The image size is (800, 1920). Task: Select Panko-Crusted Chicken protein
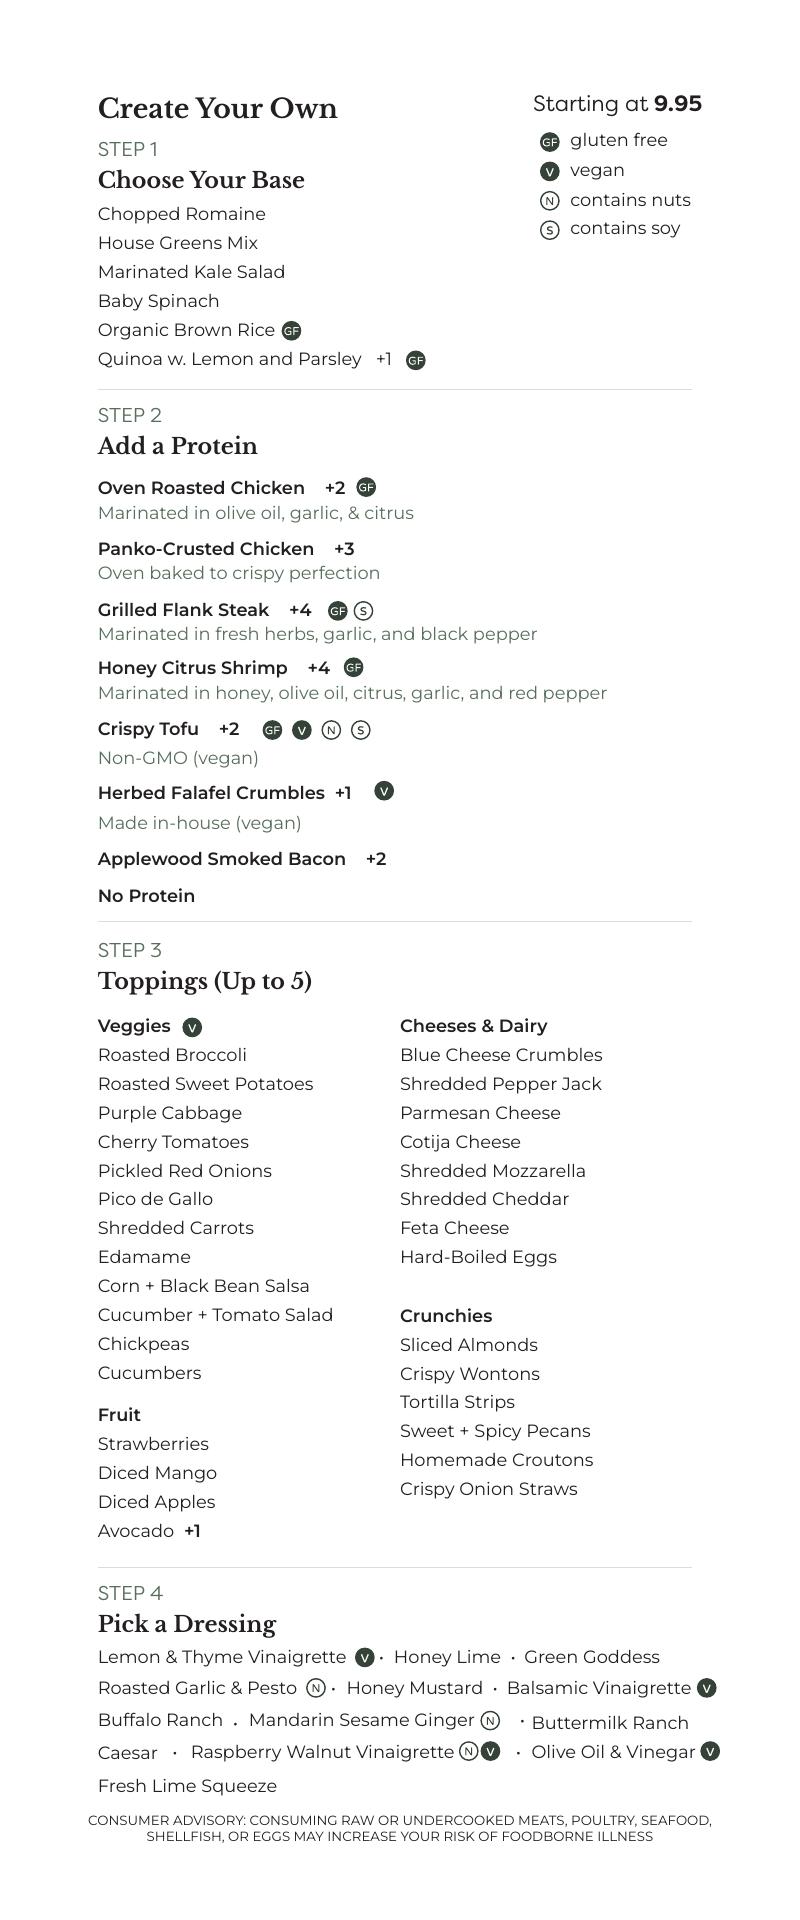[206, 549]
